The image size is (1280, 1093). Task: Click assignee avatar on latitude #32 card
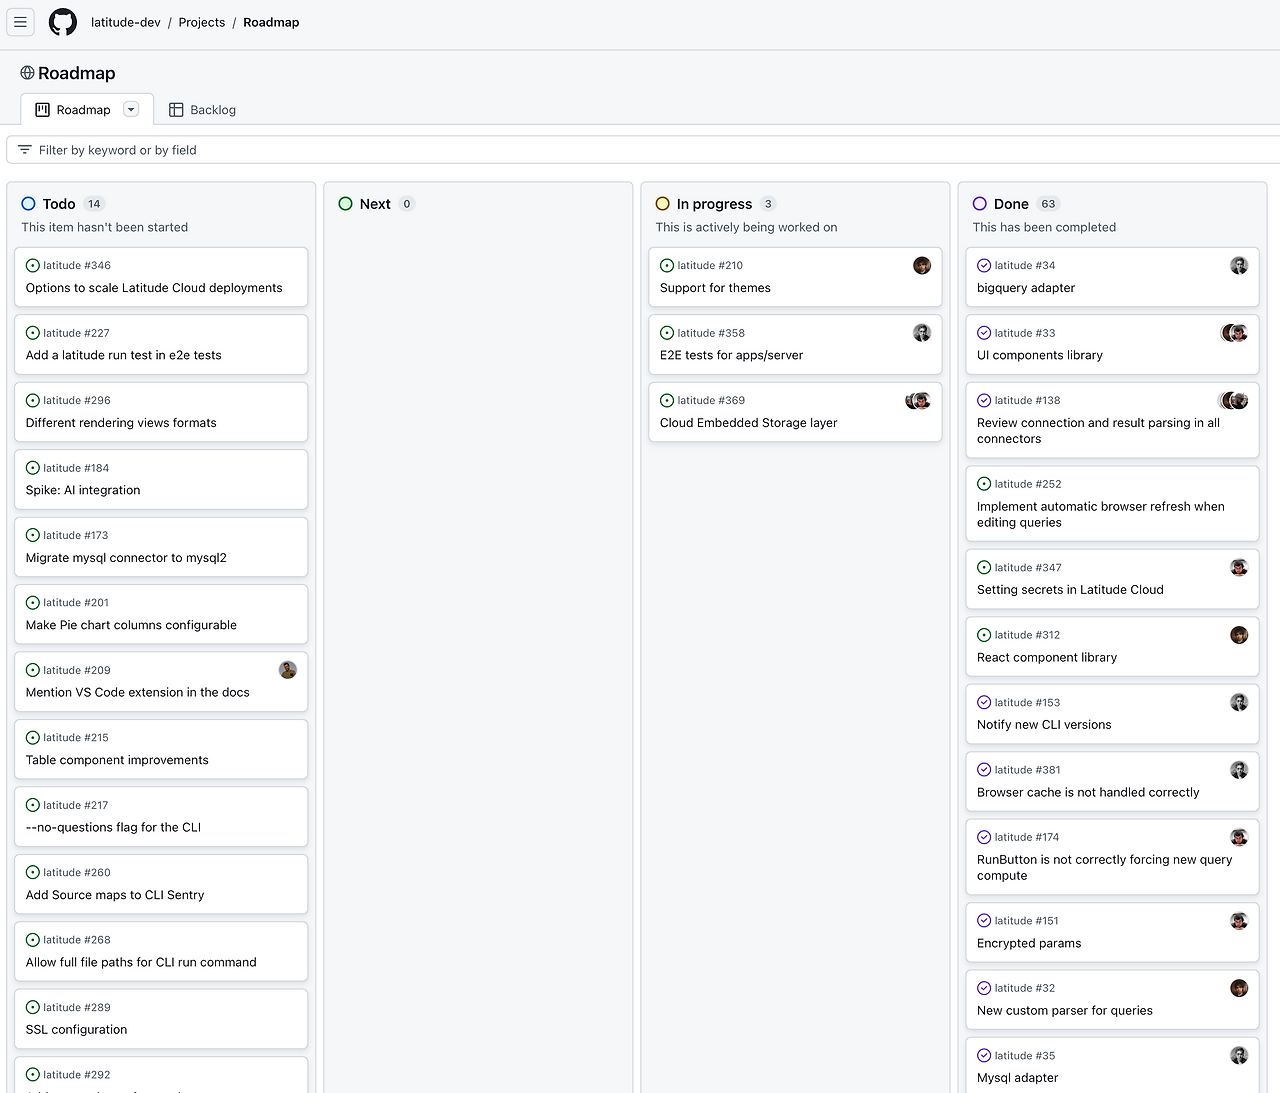tap(1239, 988)
